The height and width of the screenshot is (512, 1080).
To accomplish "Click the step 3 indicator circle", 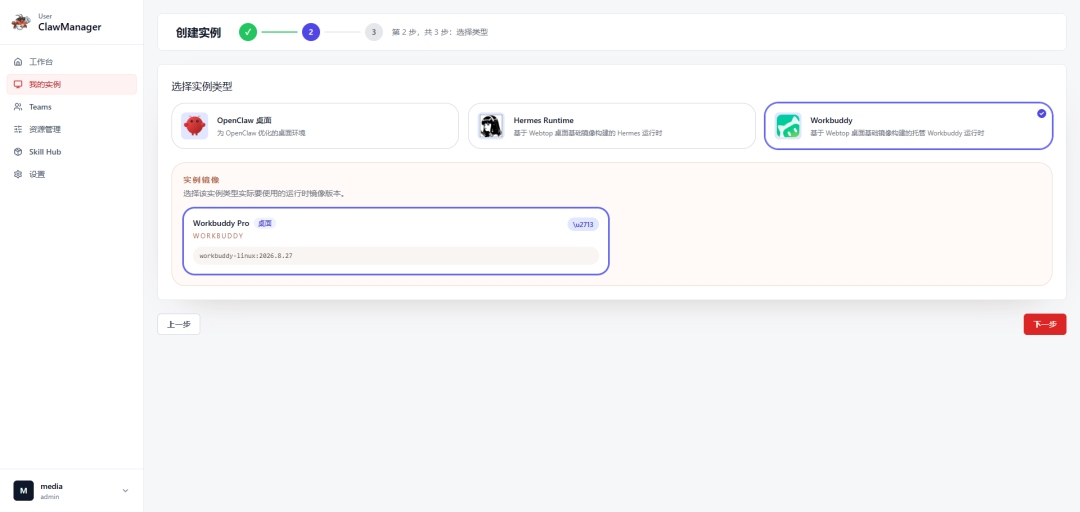I will pyautogui.click(x=373, y=32).
